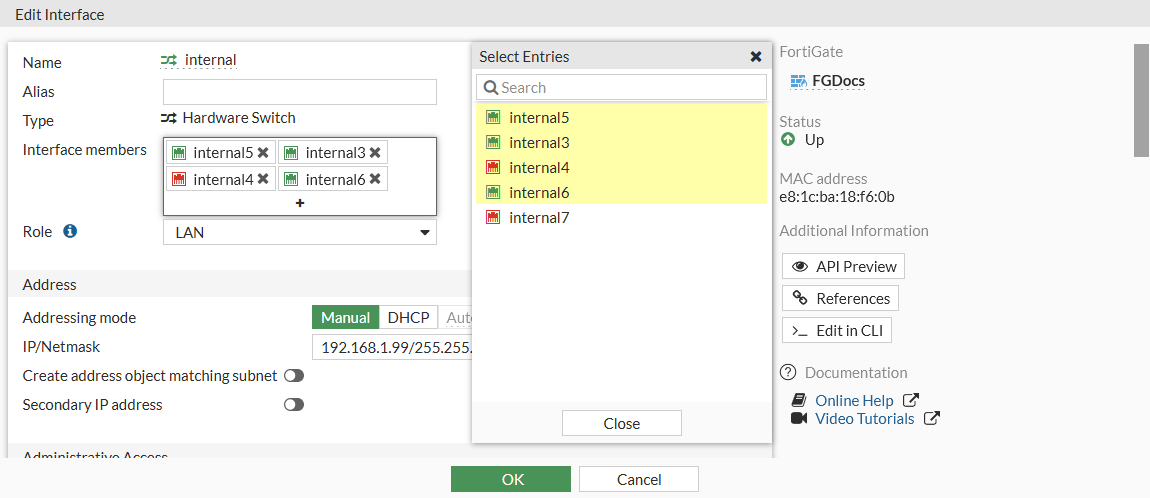
Task: Switch addressing mode to DHCP
Action: [408, 318]
